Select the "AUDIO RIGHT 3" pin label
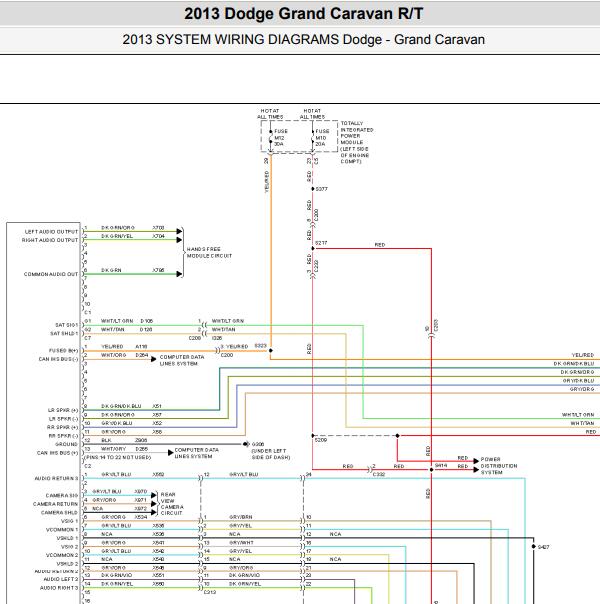Screen dimensions: 600x604 59,588
